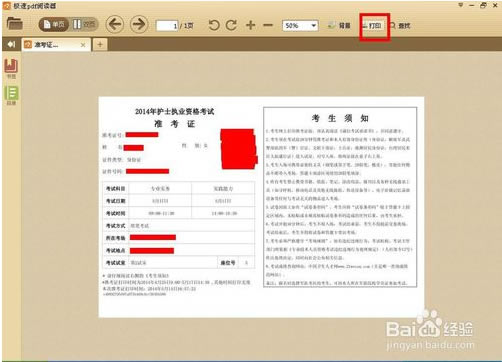Zoom out with the minus icon
This screenshot has height=362, width=502.
(268, 25)
